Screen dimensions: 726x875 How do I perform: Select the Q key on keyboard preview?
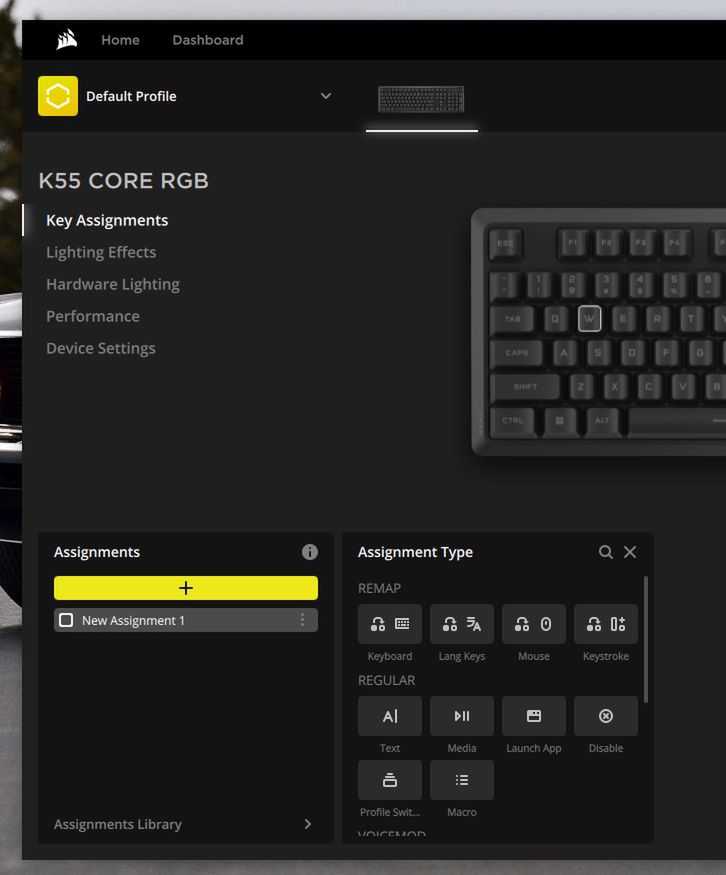pos(555,319)
